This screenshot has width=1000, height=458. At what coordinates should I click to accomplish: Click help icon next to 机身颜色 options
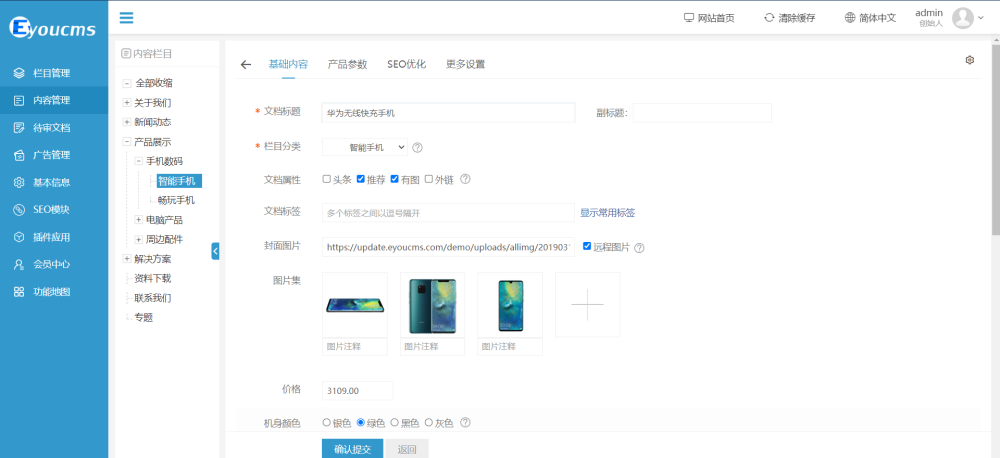coord(466,422)
